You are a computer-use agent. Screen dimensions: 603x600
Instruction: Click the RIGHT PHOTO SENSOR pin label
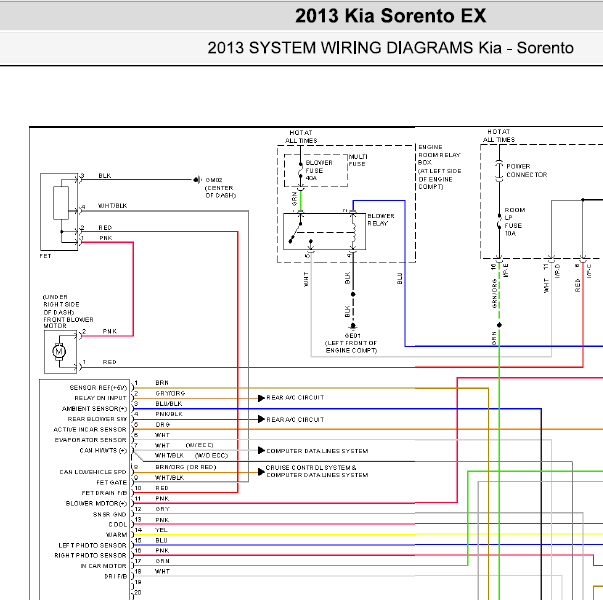[90, 555]
